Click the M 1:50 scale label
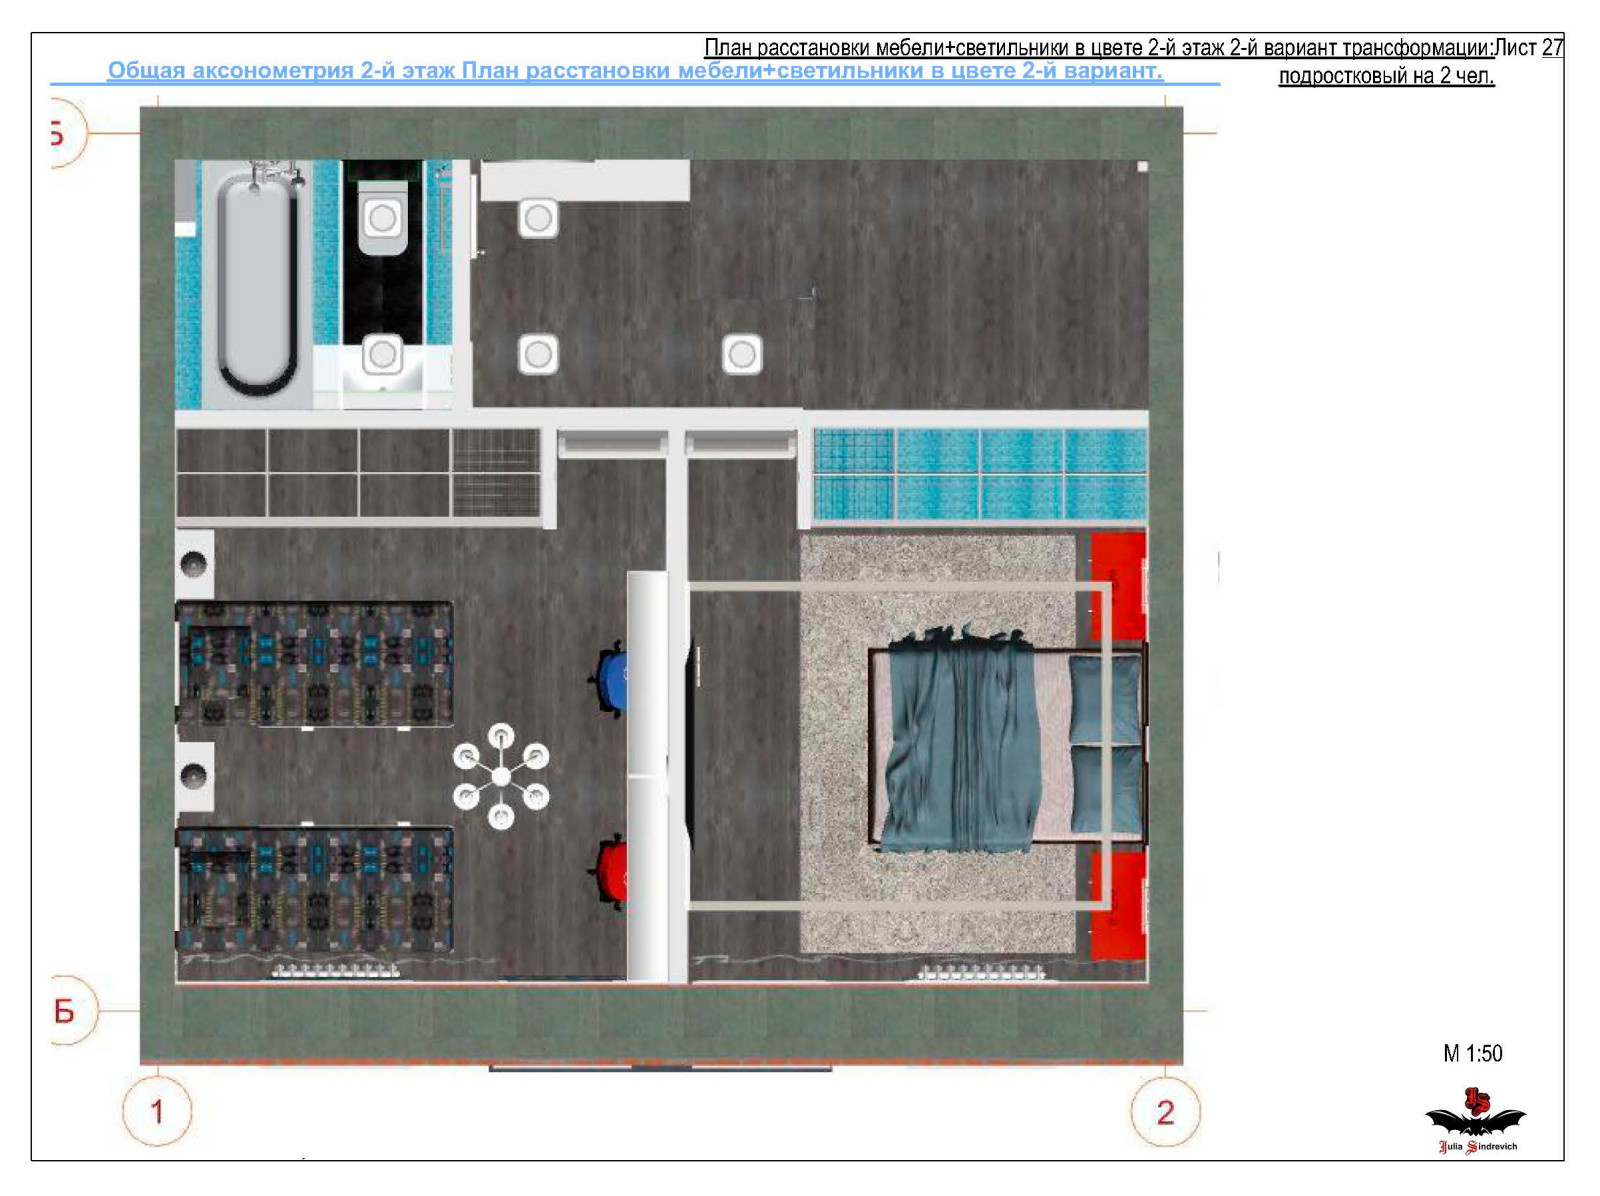This screenshot has height=1196, width=1600. click(1472, 1053)
